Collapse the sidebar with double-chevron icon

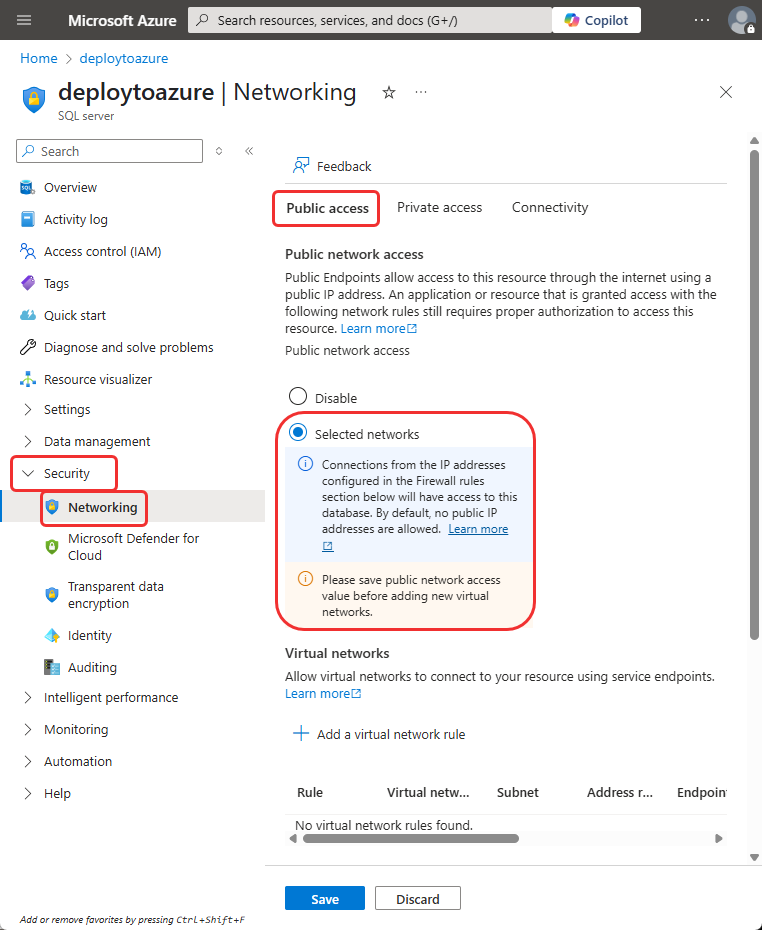pyautogui.click(x=249, y=151)
